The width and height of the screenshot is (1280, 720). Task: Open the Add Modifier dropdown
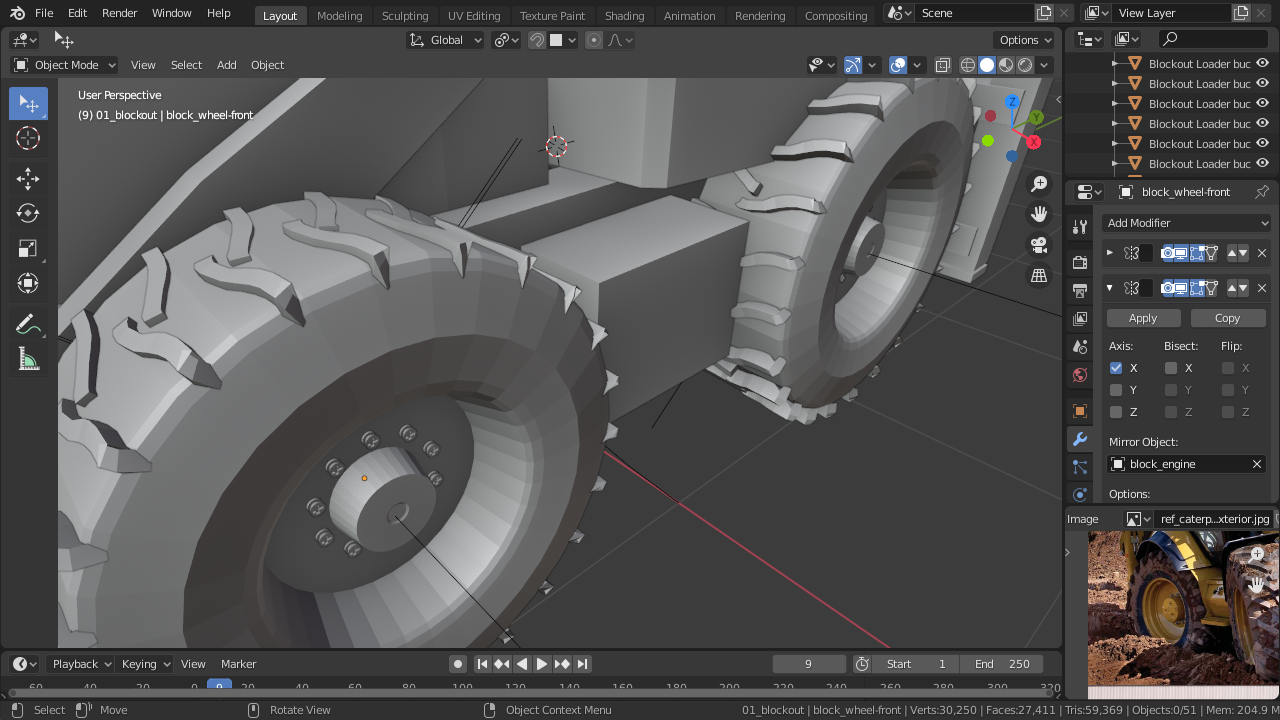pyautogui.click(x=1187, y=223)
